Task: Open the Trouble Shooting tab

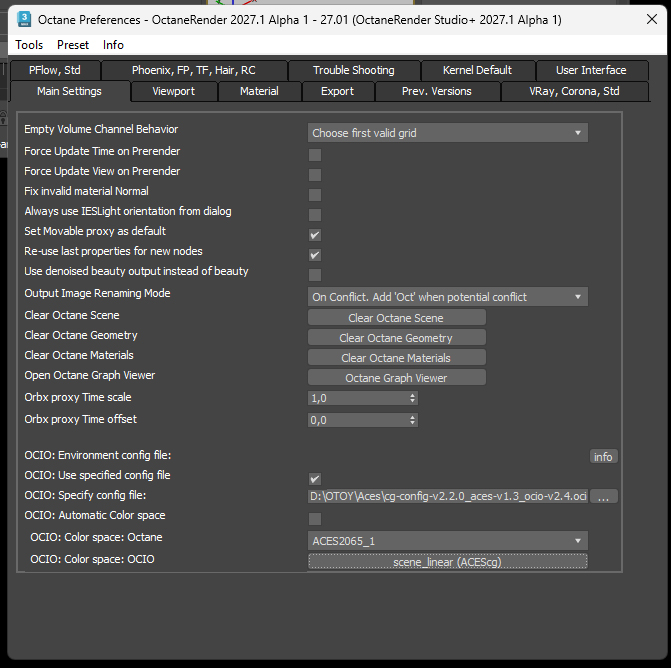Action: click(354, 70)
